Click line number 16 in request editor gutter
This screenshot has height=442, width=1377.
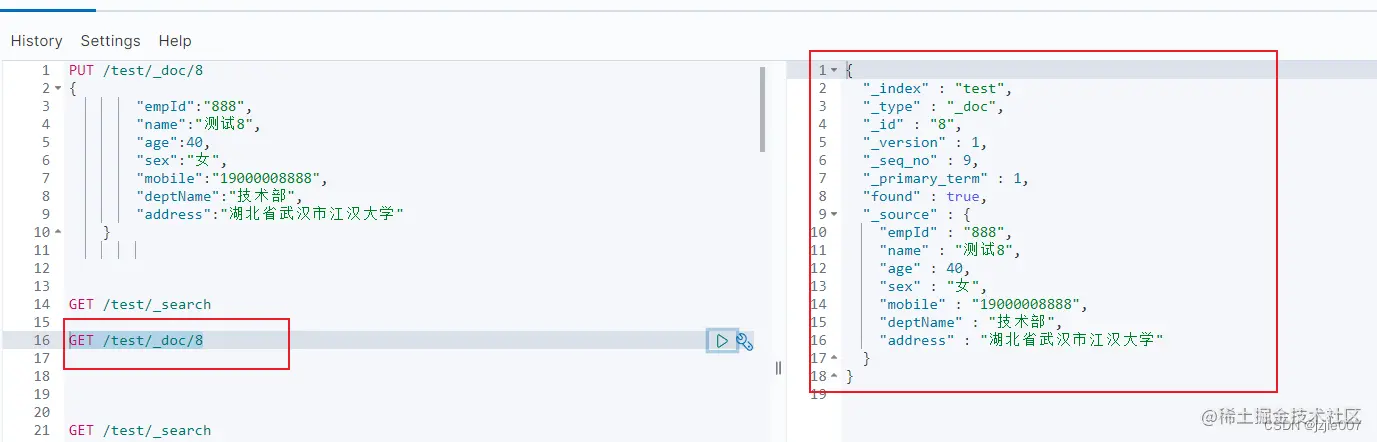tap(41, 341)
